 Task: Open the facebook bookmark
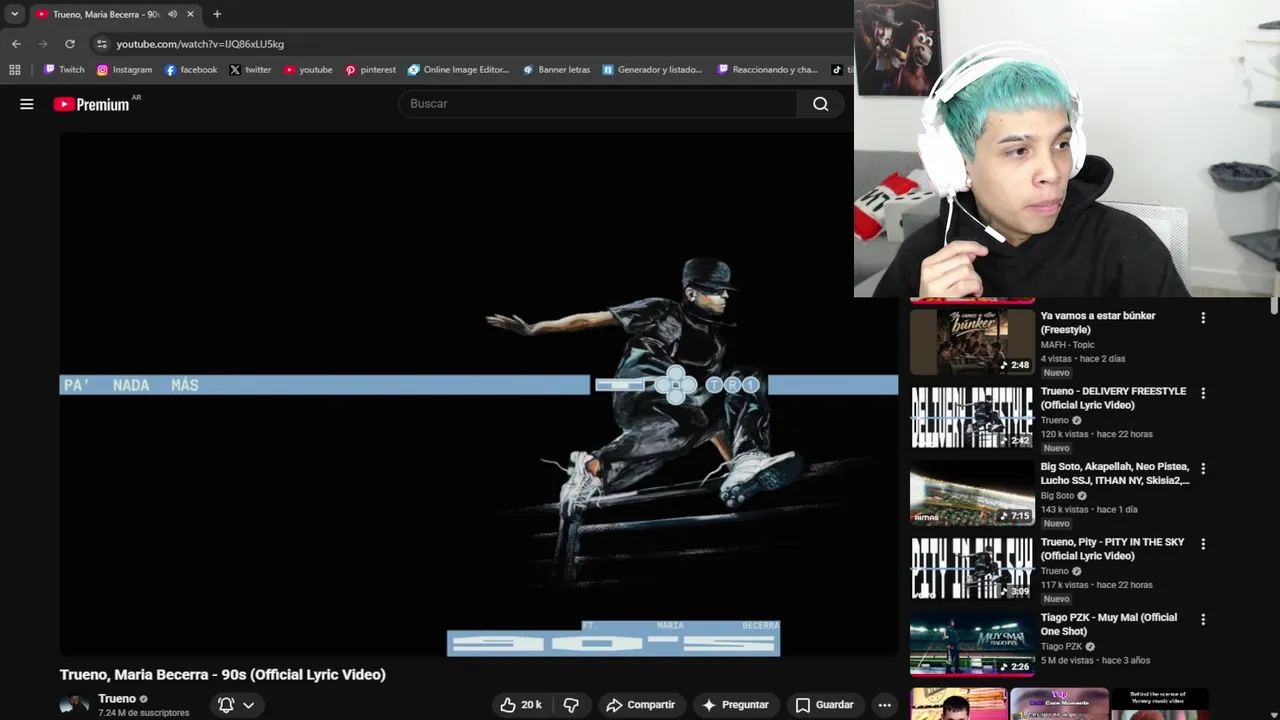coord(190,70)
